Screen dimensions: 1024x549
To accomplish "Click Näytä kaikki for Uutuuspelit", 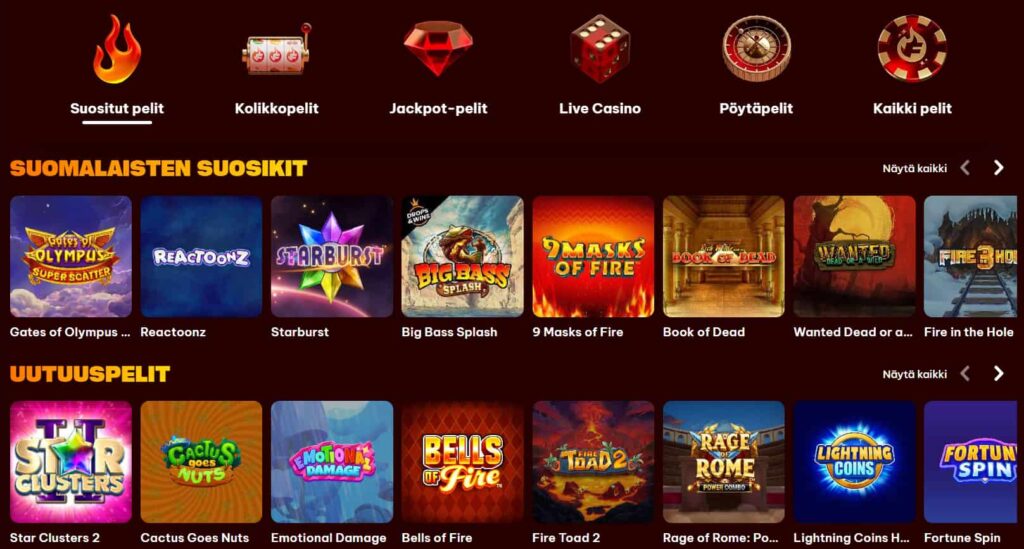I will coord(914,374).
